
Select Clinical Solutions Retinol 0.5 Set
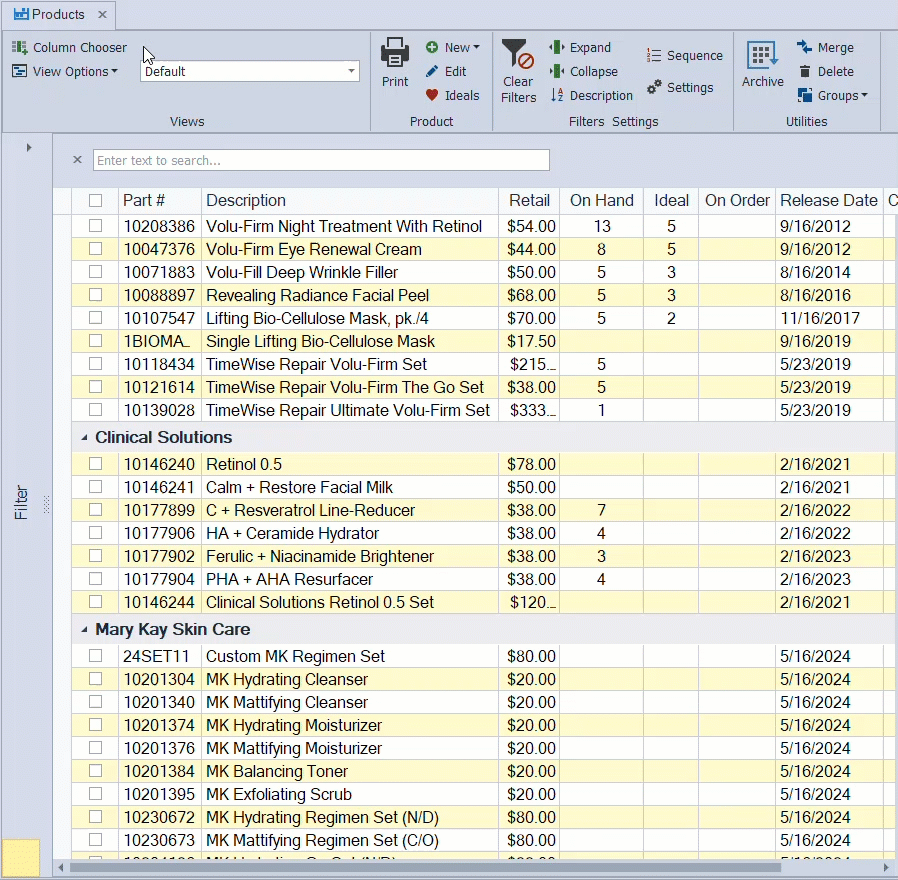click(x=320, y=602)
